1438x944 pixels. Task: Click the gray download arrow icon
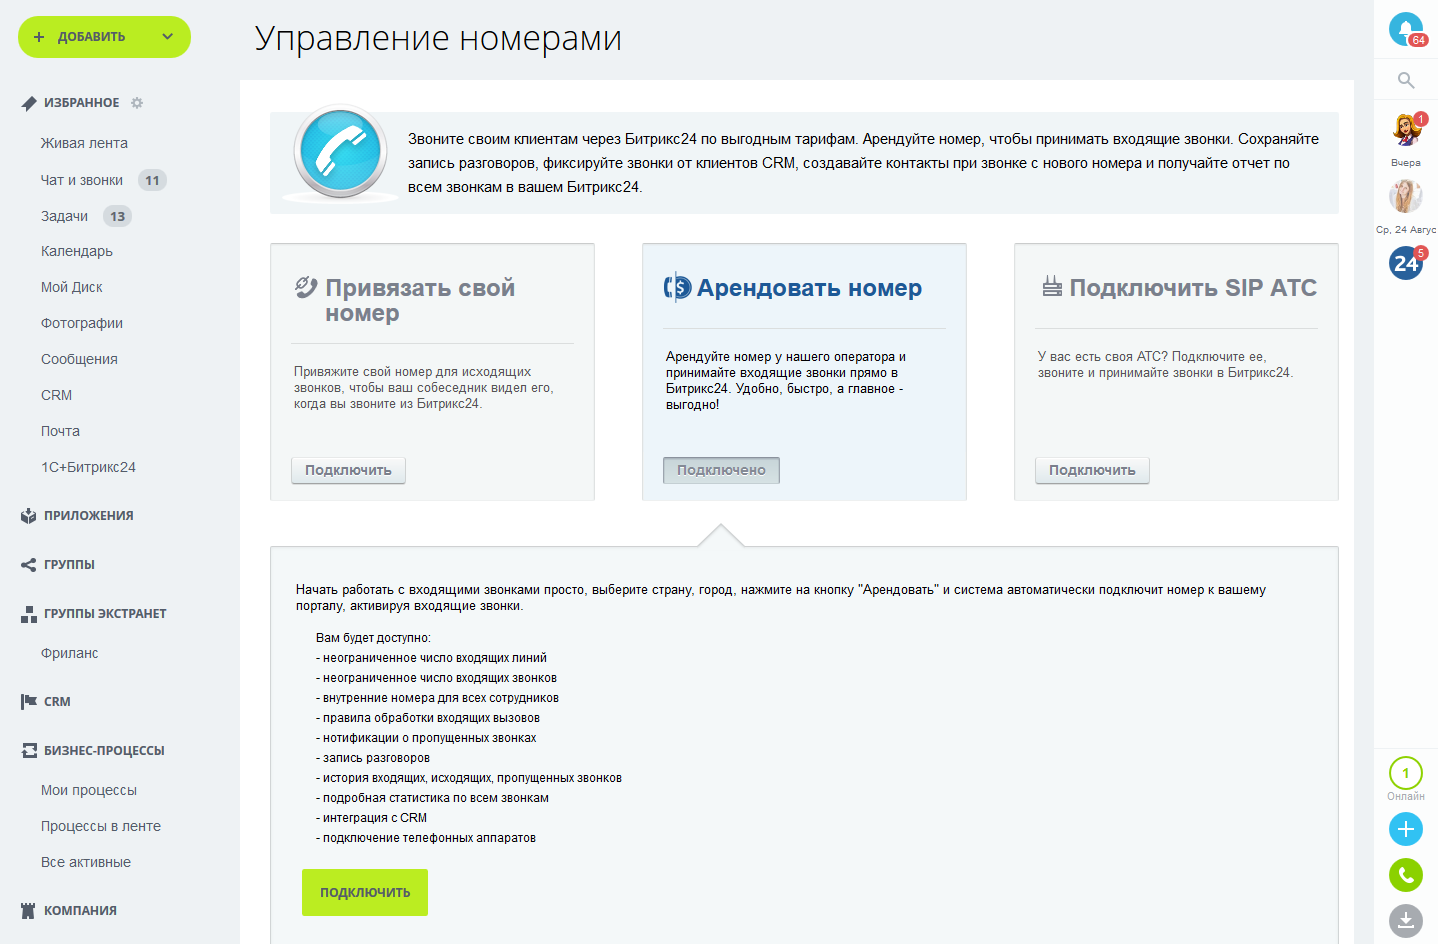(x=1406, y=921)
